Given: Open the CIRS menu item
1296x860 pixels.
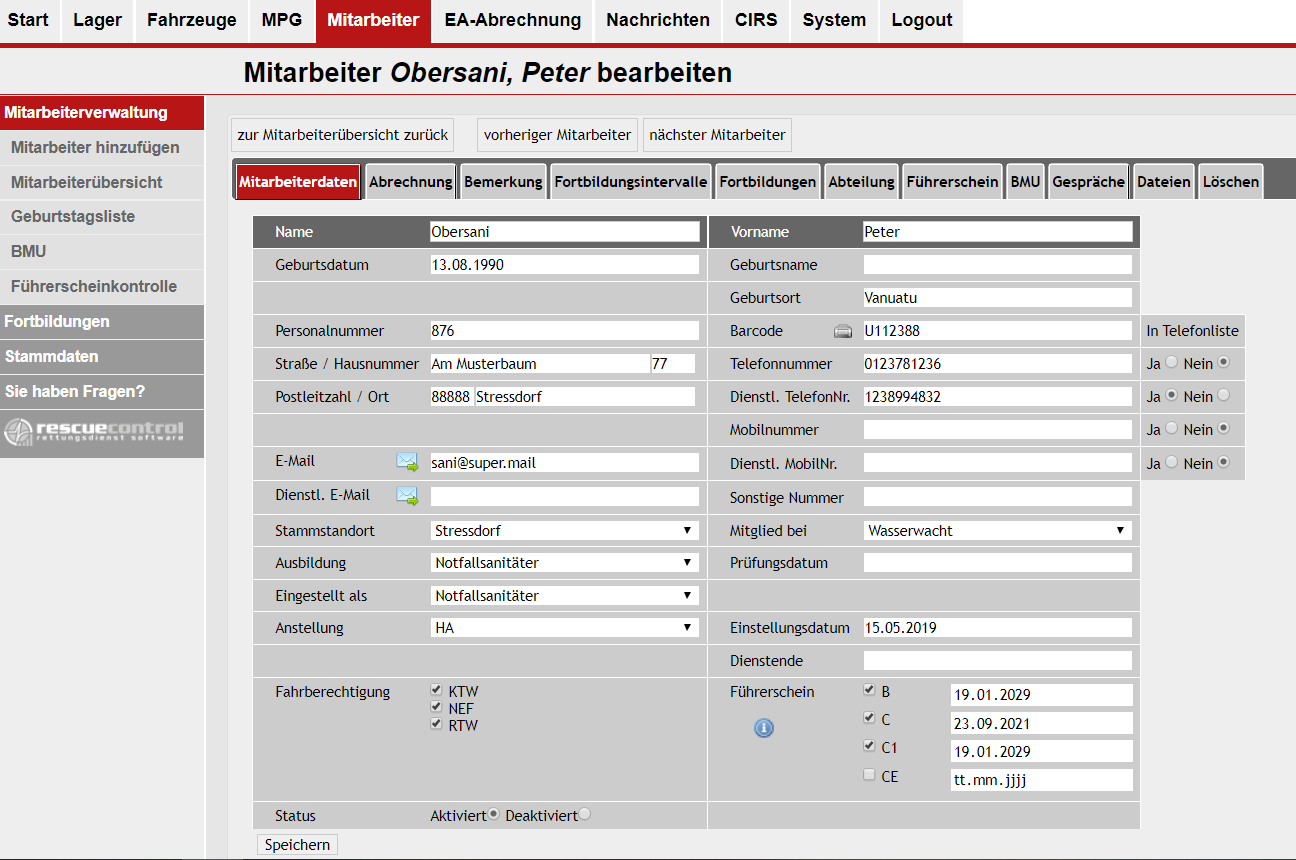Looking at the screenshot, I should coord(756,20).
